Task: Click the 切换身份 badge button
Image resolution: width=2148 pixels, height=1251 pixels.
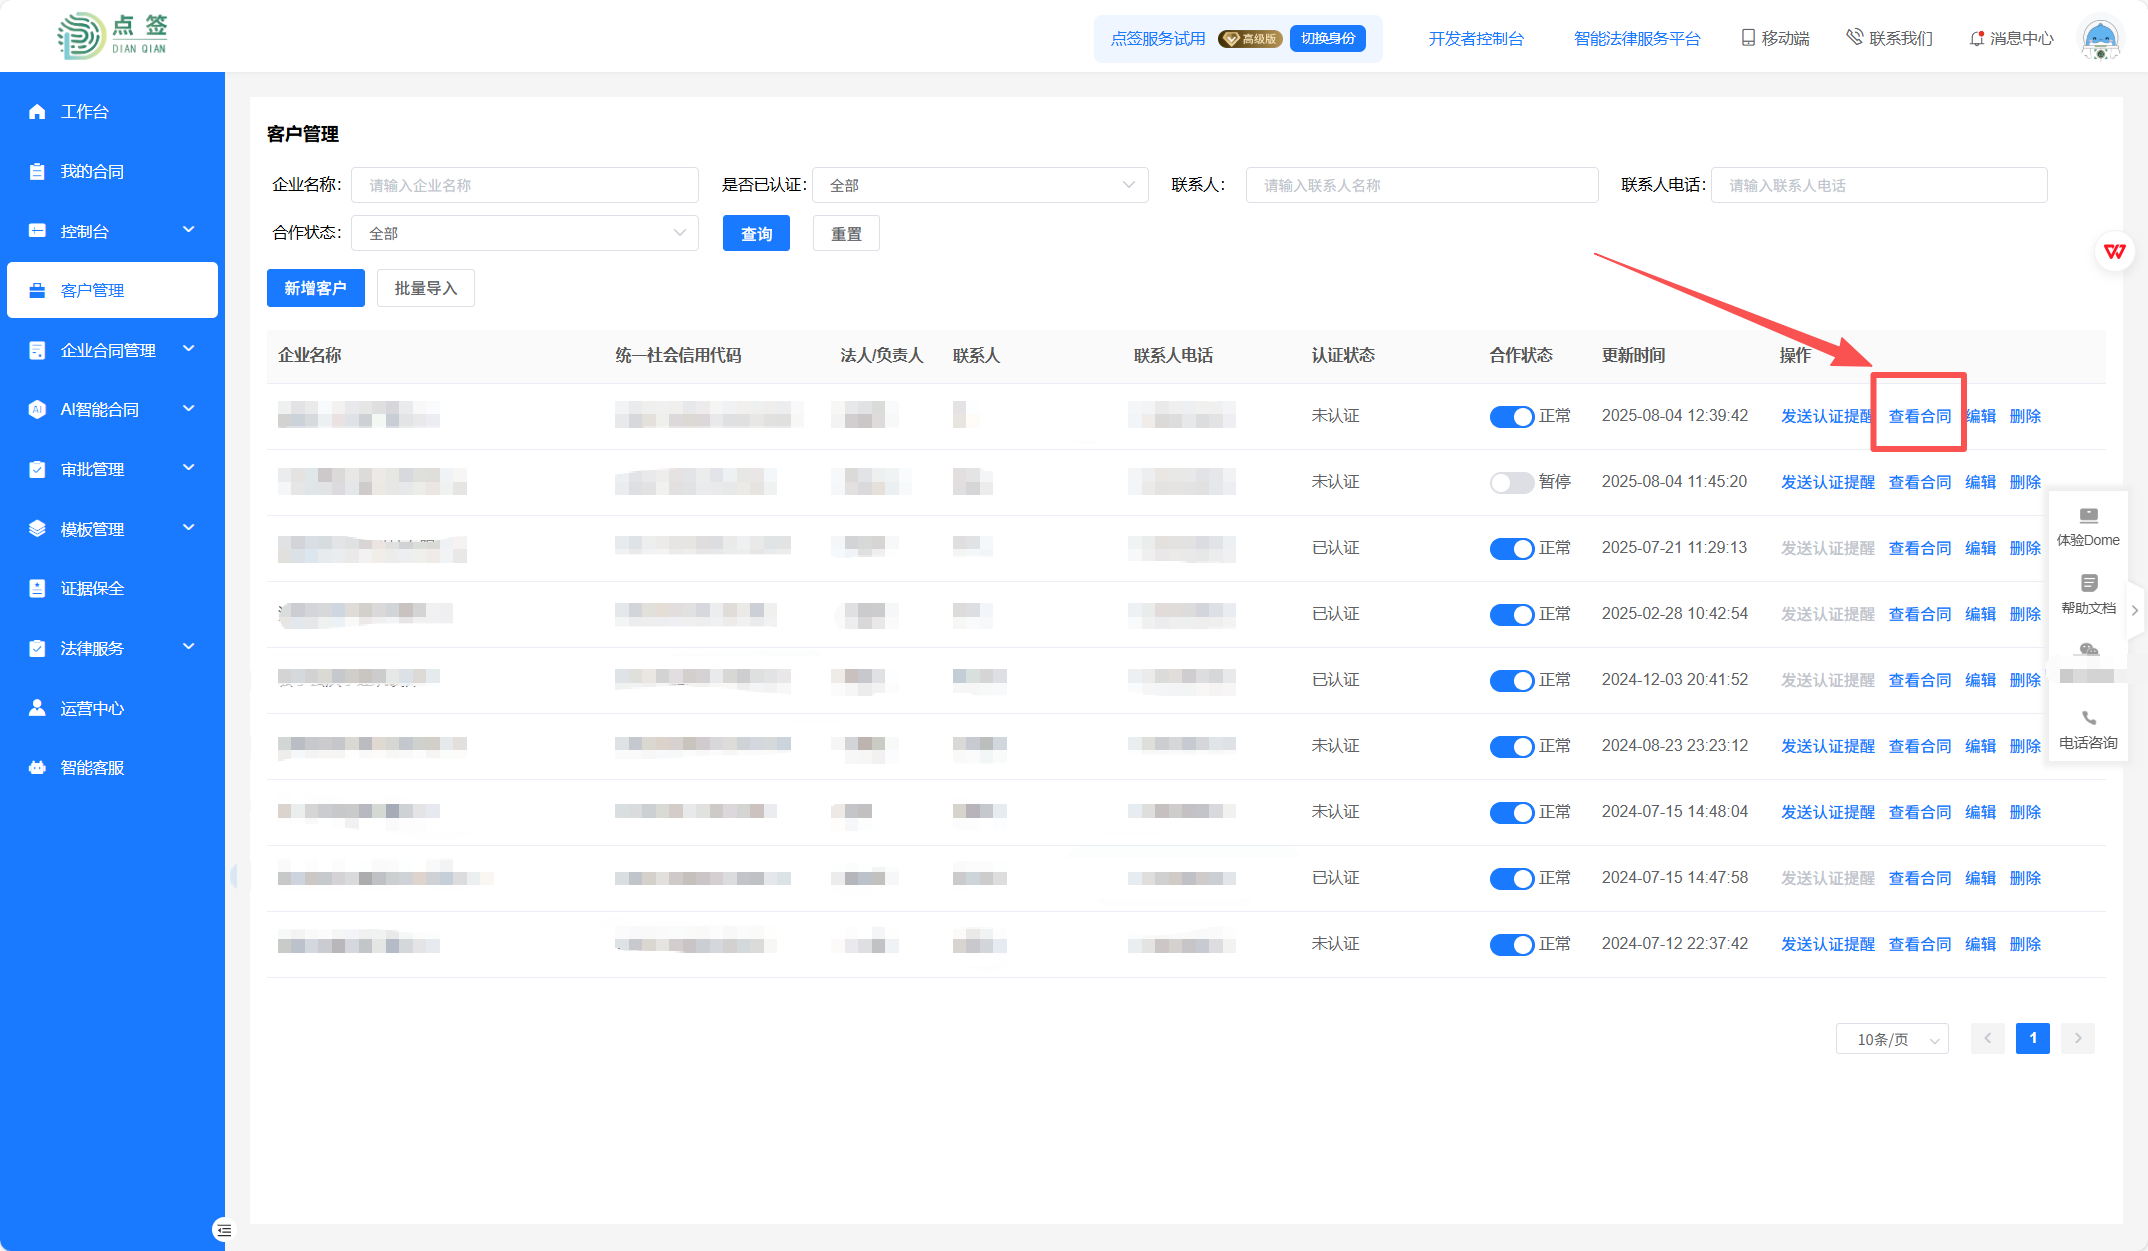Action: click(x=1327, y=39)
